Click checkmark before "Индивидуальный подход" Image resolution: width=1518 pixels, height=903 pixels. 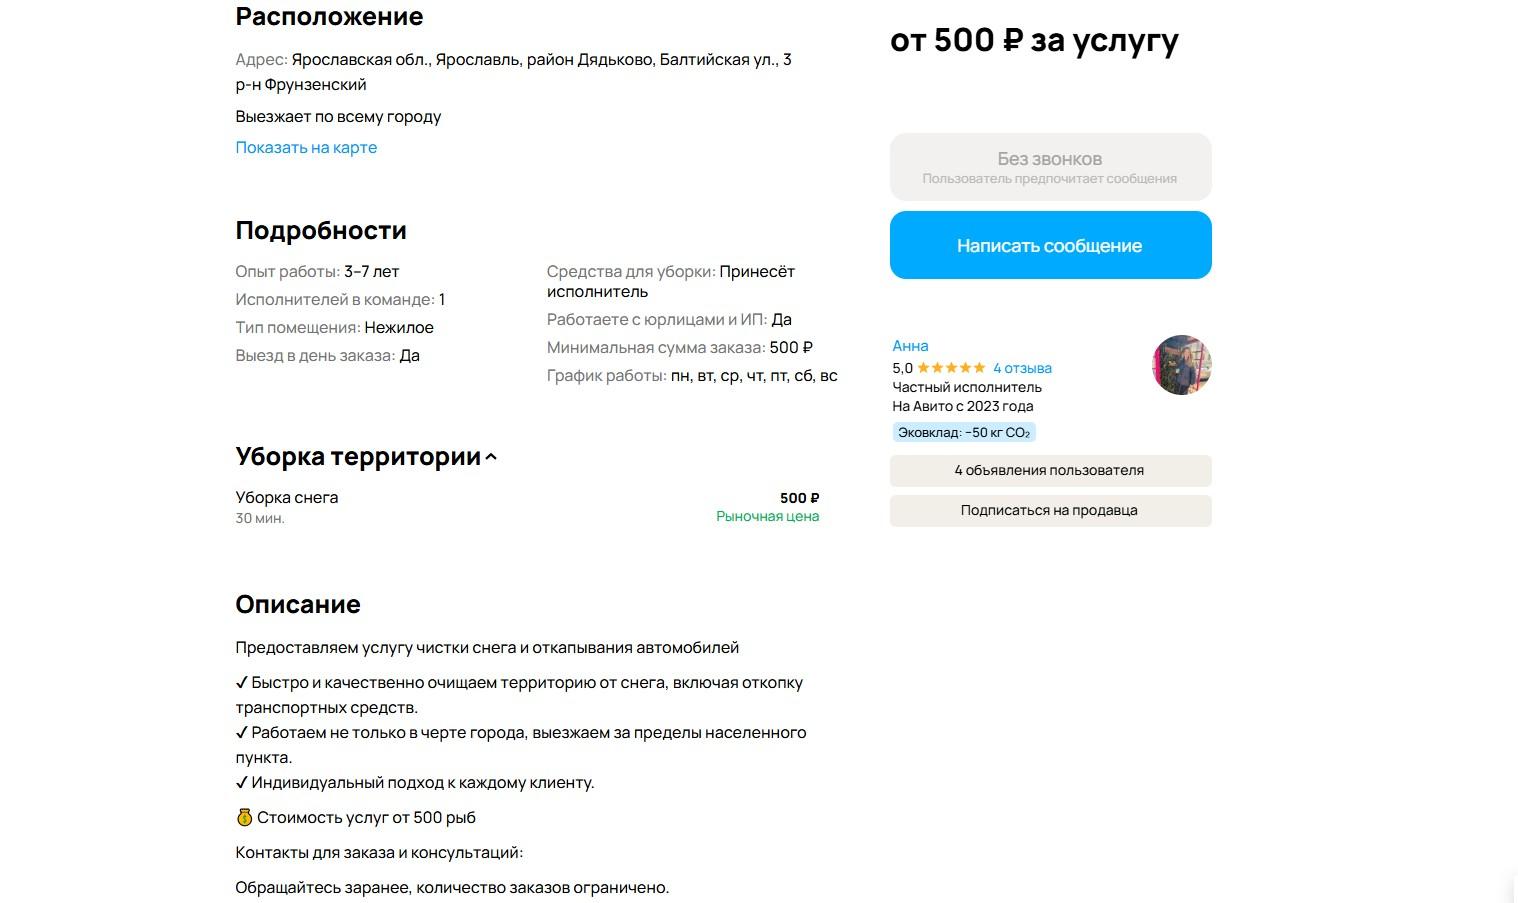tap(242, 783)
